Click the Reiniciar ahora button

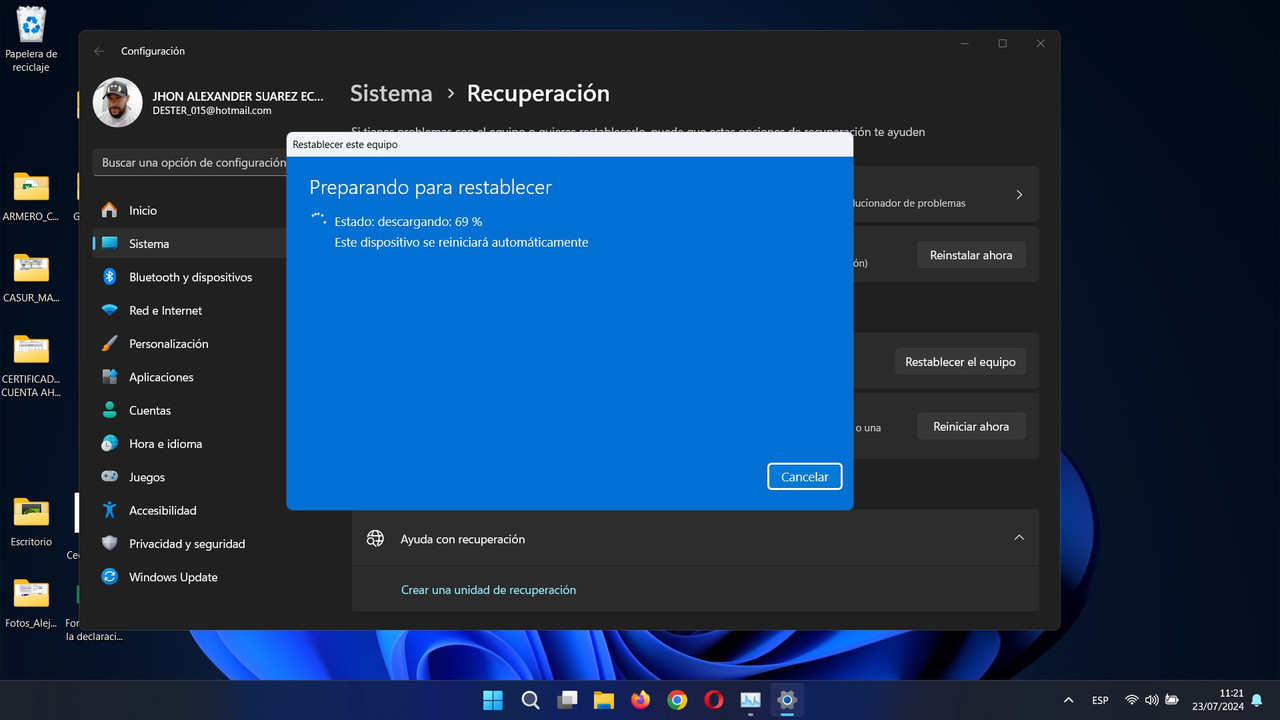[971, 427]
